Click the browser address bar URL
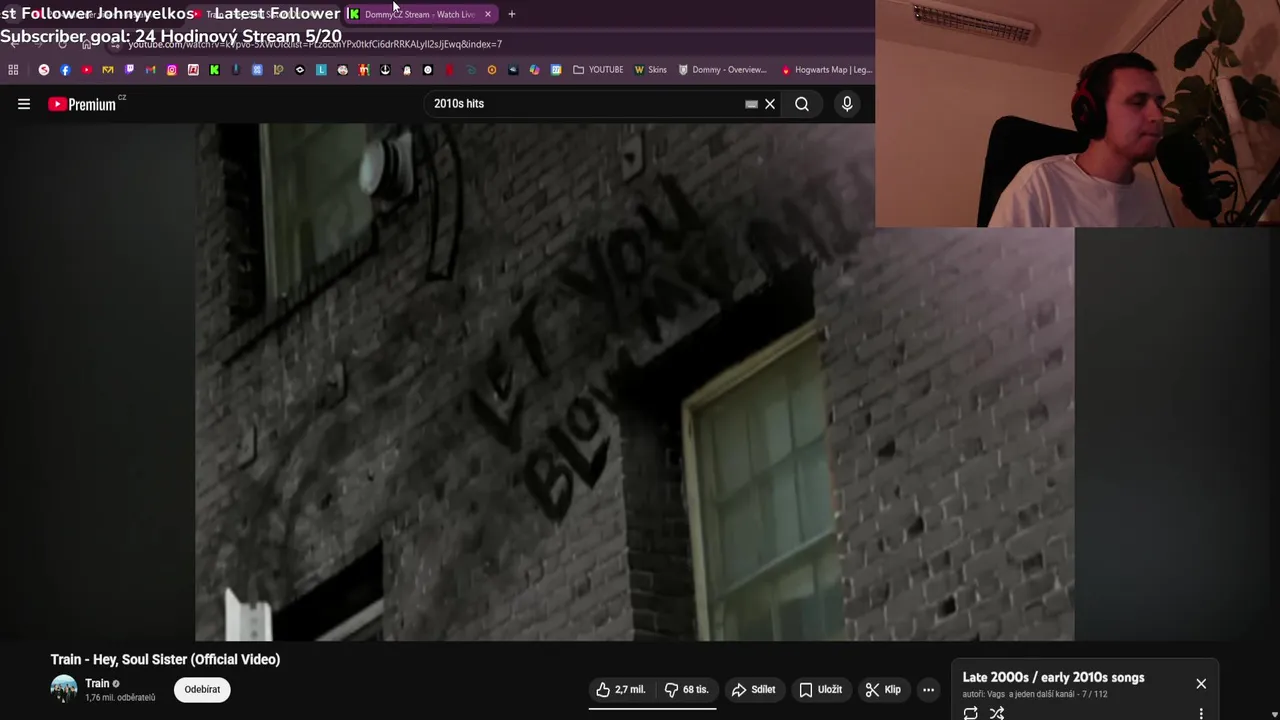This screenshot has height=720, width=1280. pyautogui.click(x=315, y=44)
